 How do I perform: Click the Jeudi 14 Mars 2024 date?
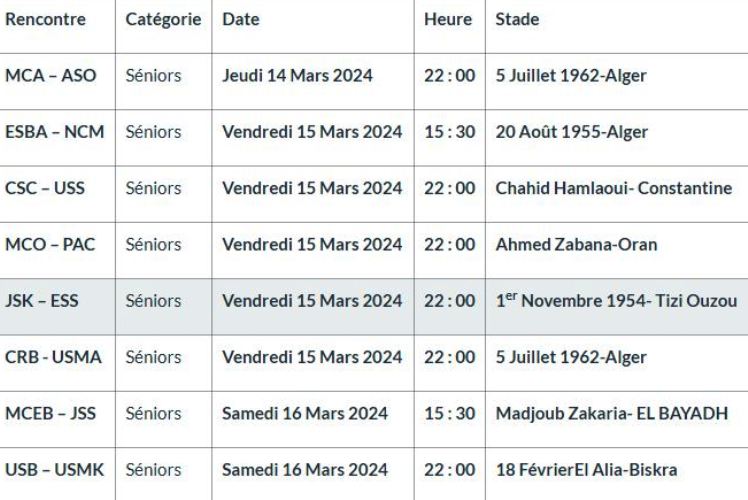(x=296, y=76)
